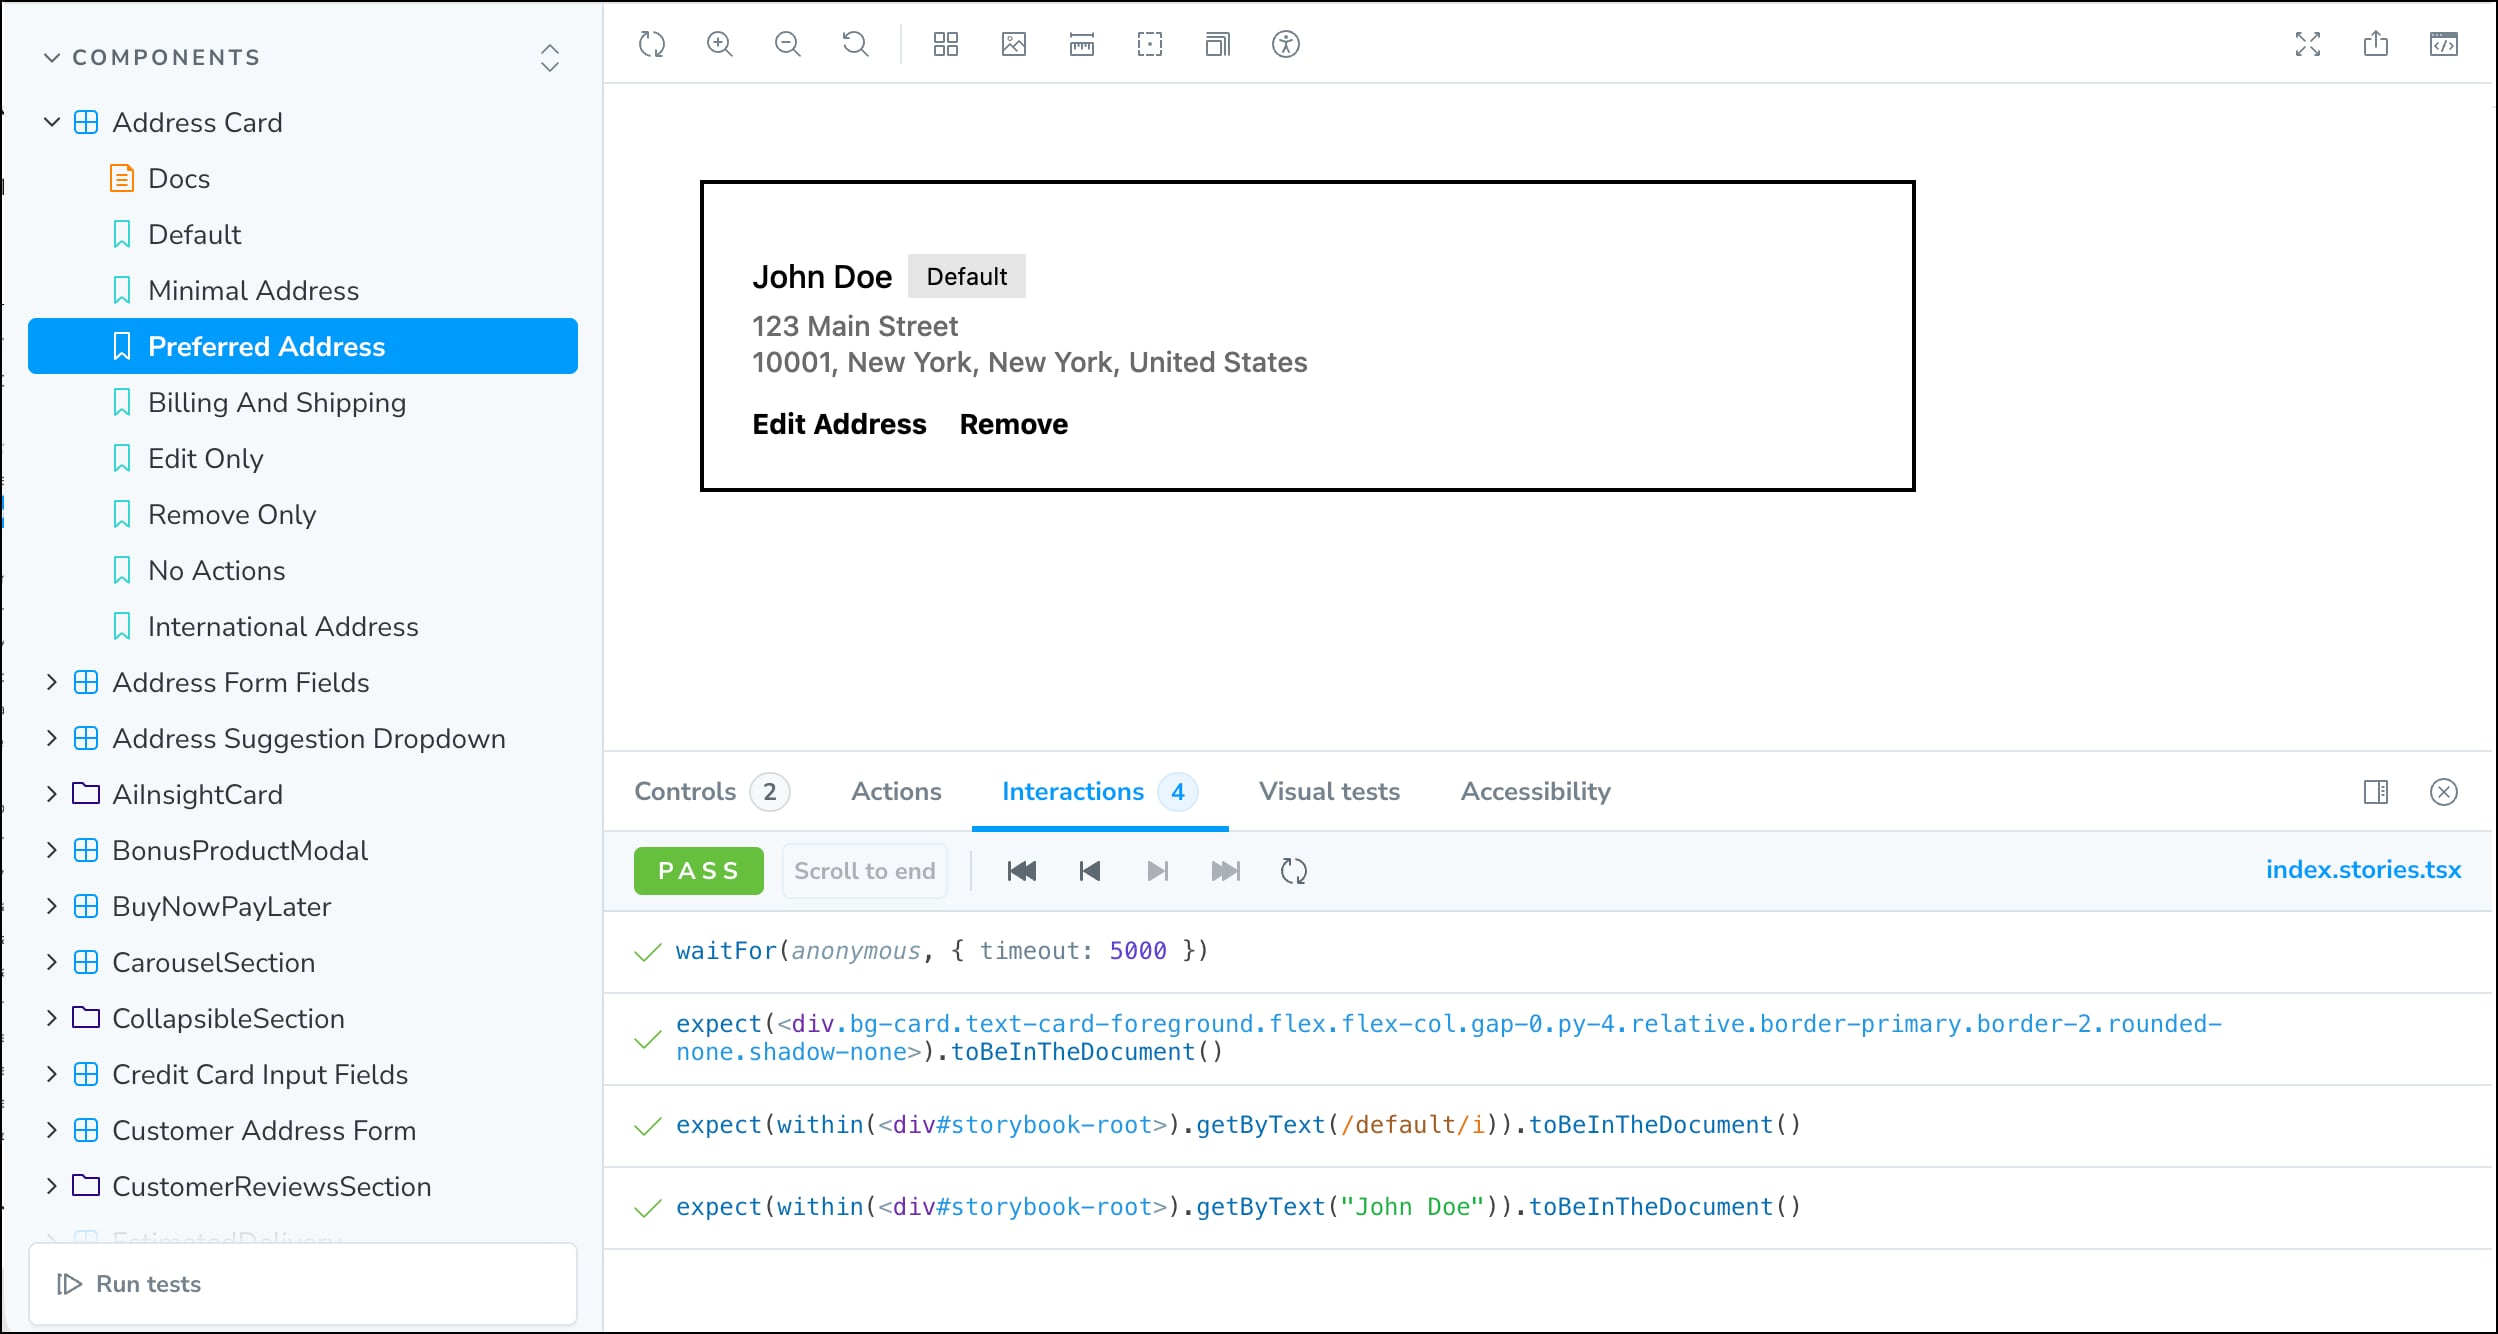The height and width of the screenshot is (1334, 2498).
Task: Open canvas in new tab share icon
Action: [x=2376, y=44]
